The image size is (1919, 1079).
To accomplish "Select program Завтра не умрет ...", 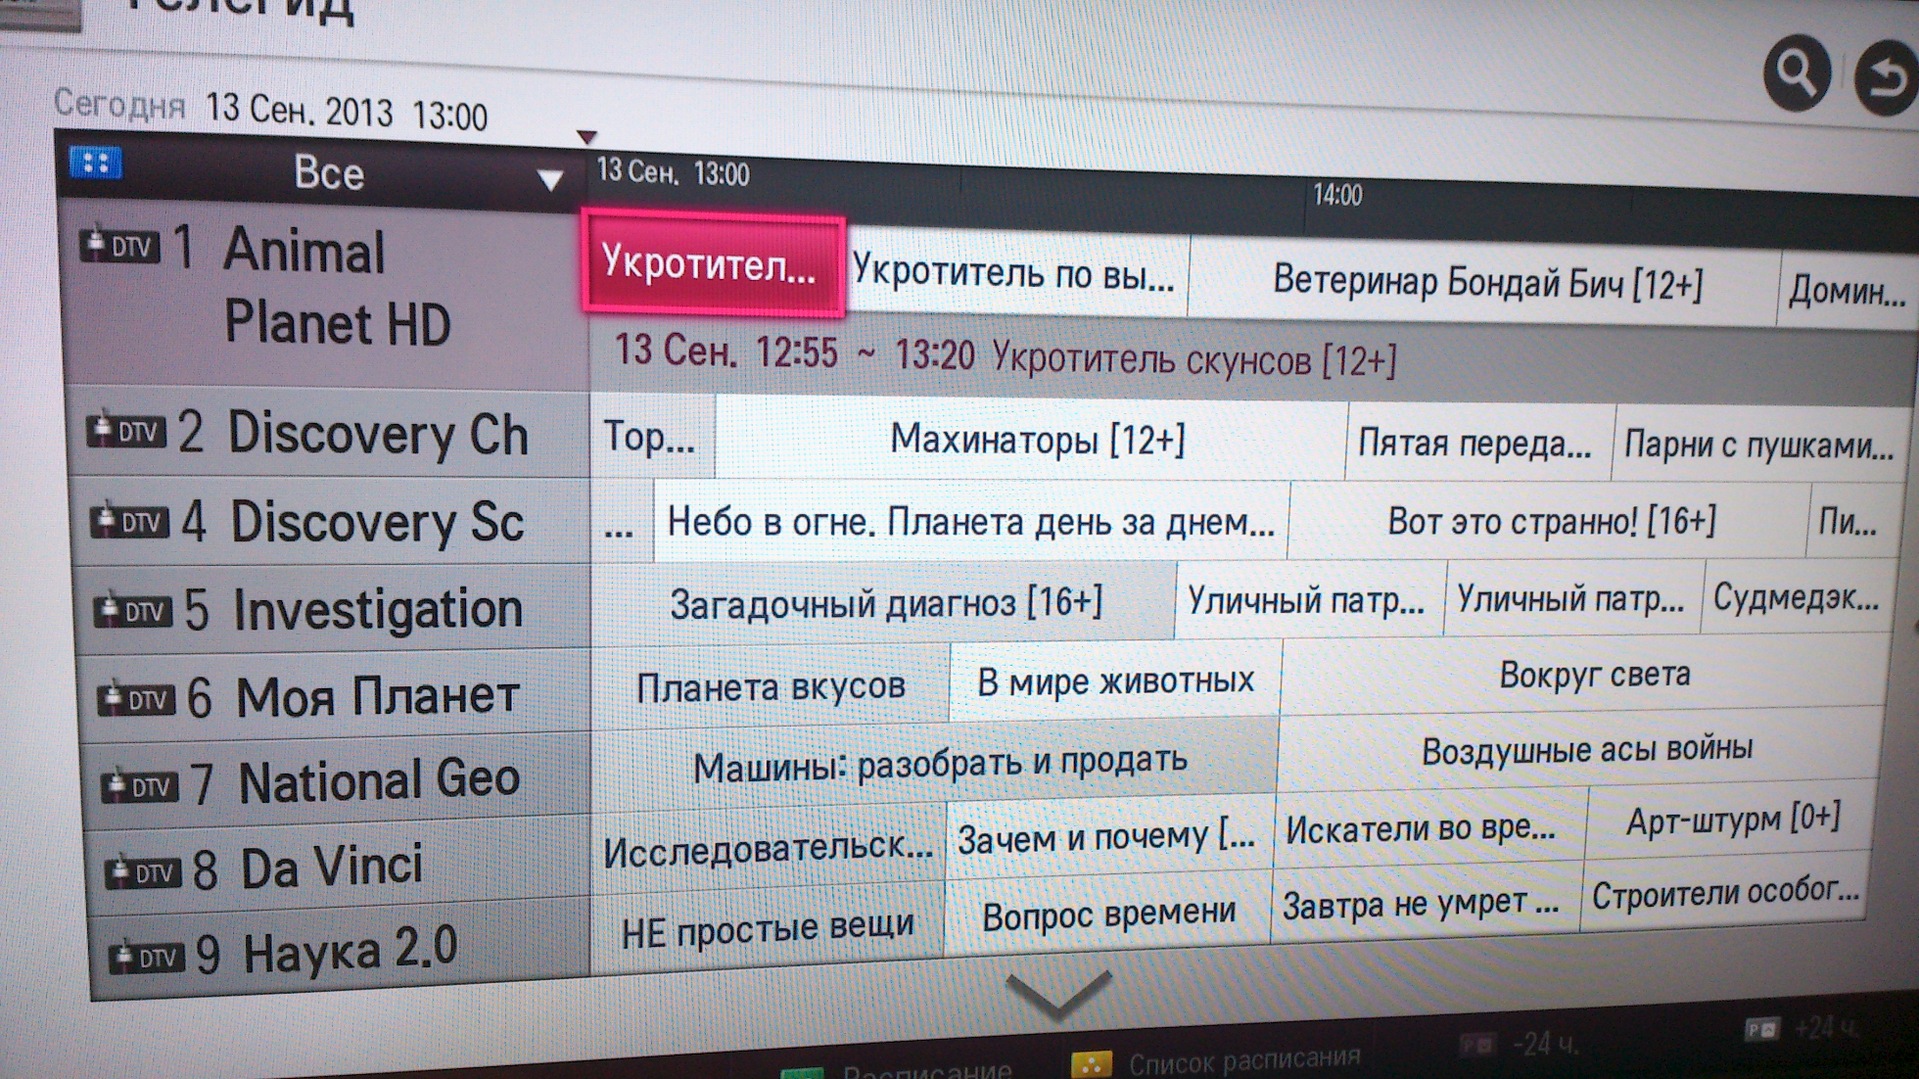I will (1425, 904).
